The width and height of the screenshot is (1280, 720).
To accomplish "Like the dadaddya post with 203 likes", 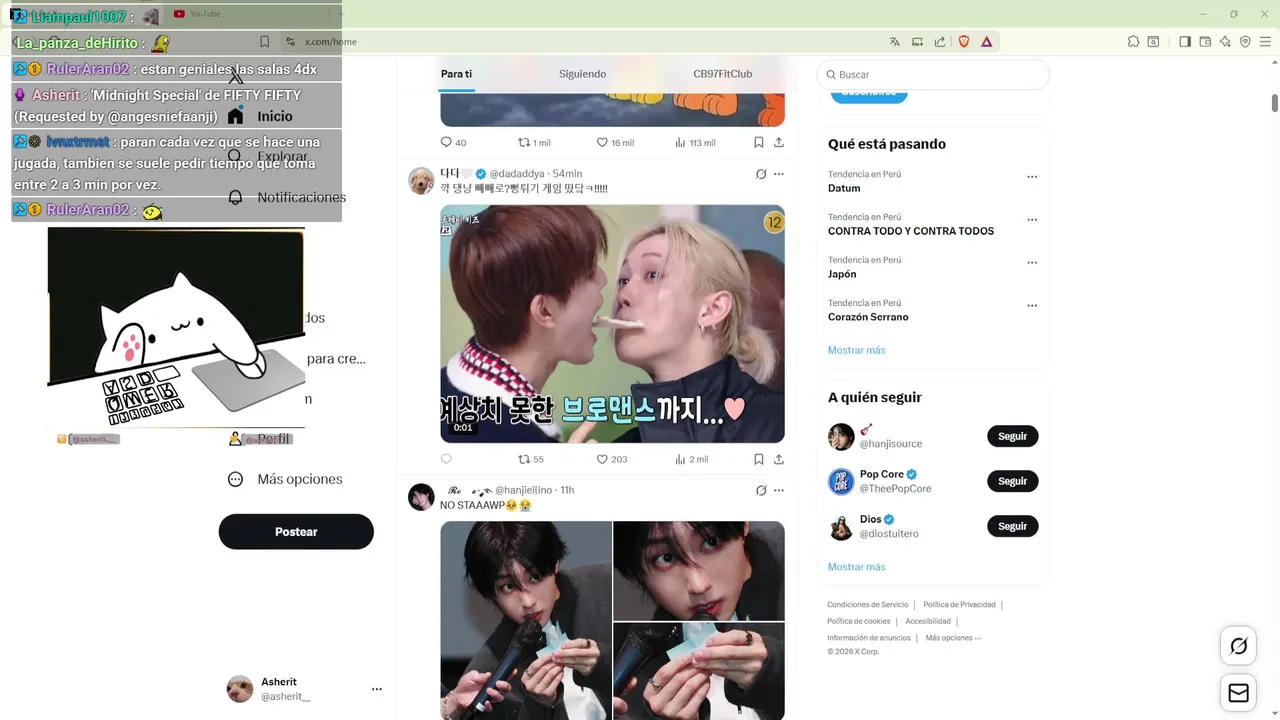I will coord(611,459).
